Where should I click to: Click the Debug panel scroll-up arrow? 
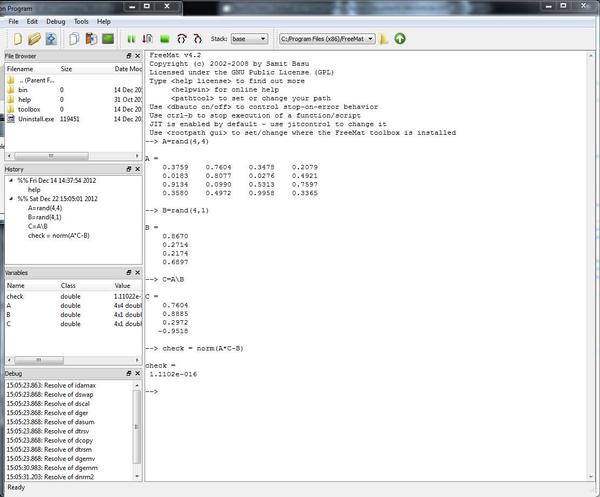(x=137, y=385)
